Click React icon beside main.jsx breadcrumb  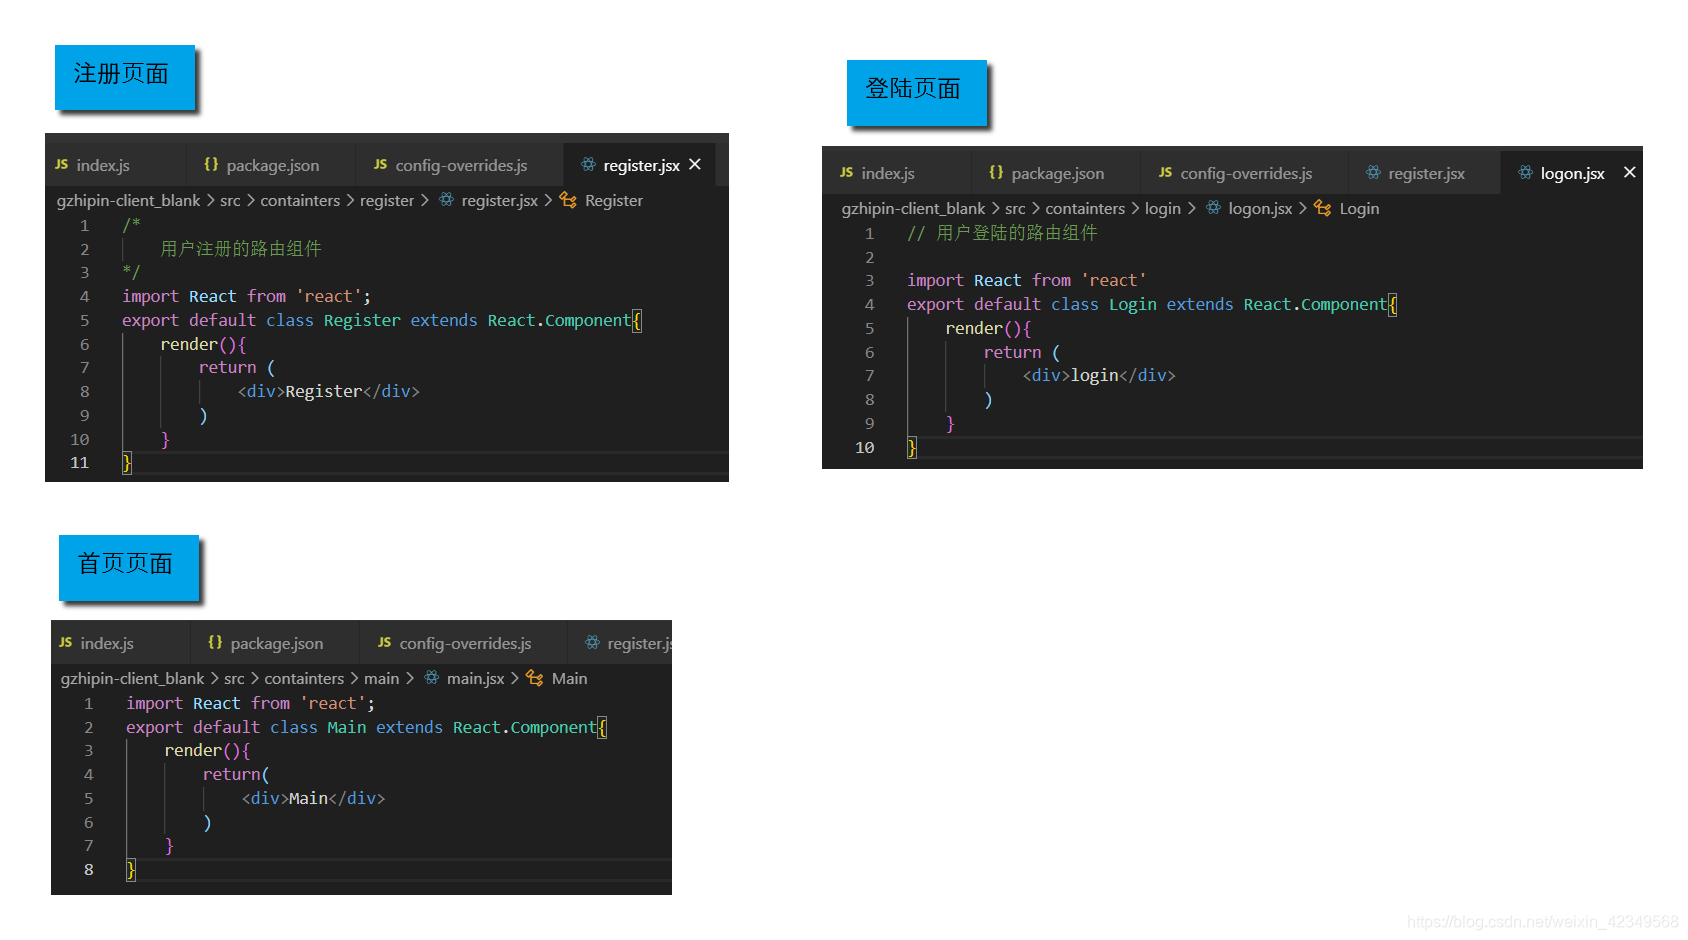point(431,678)
